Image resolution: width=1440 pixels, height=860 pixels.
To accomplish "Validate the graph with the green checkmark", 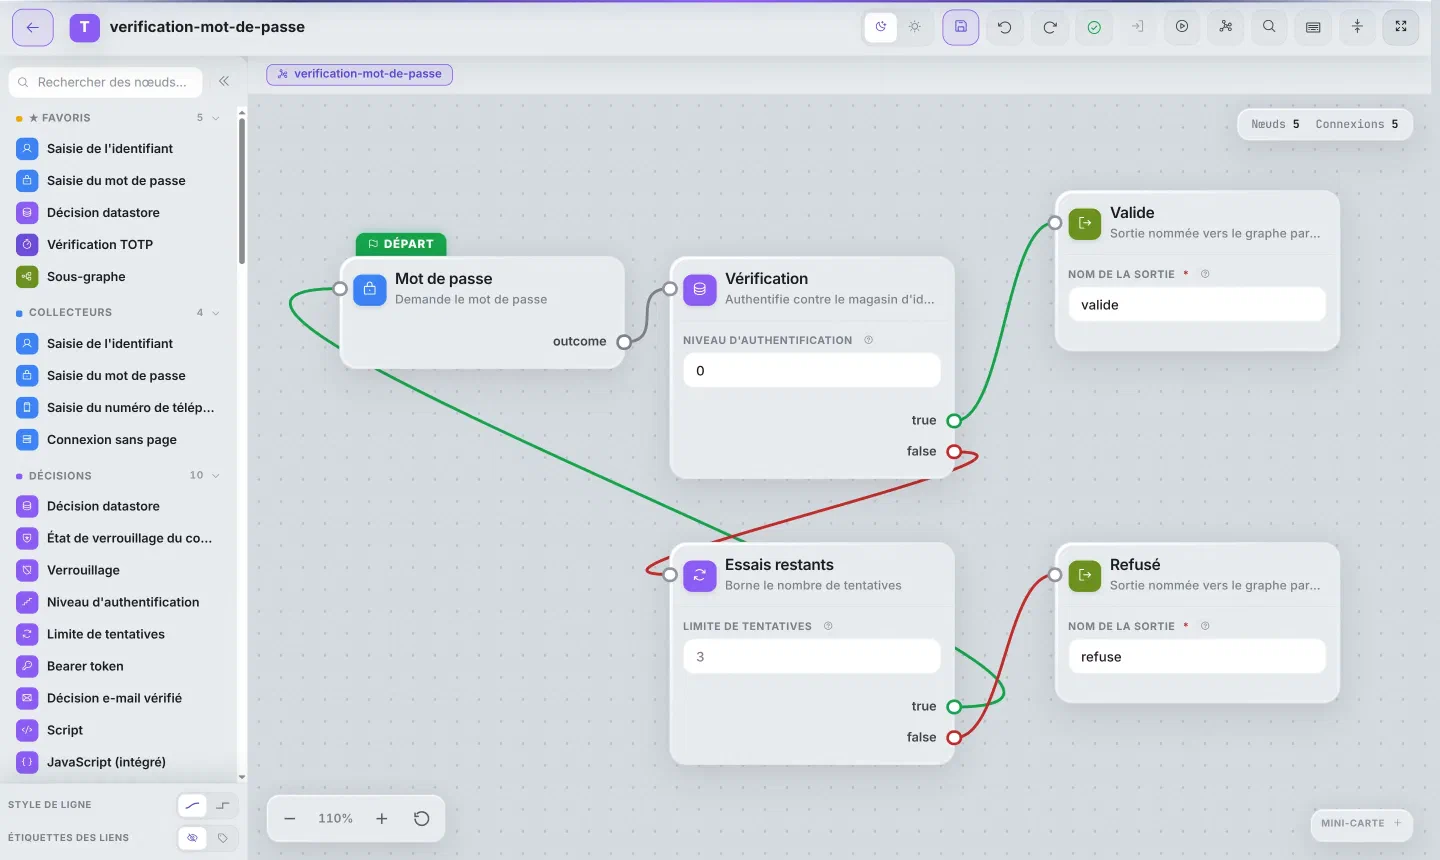I will (x=1094, y=27).
